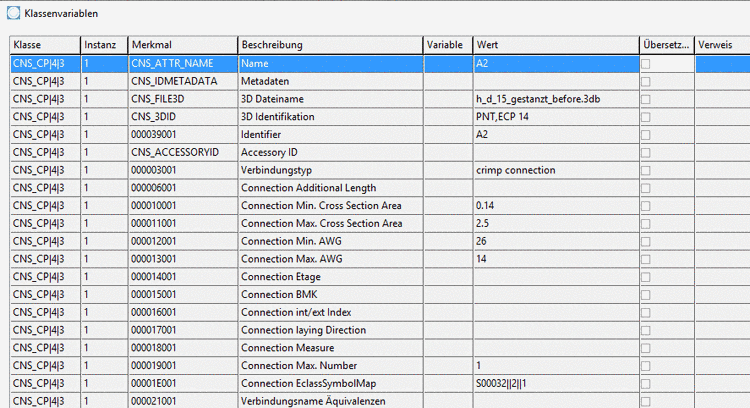Click value h_d_15_gestanzt_before.3db
Screen dimensions: 750x408
point(556,99)
